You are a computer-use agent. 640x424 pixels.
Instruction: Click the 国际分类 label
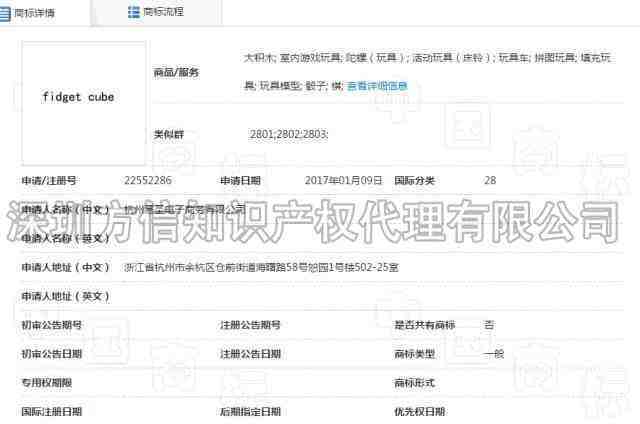pyautogui.click(x=414, y=180)
